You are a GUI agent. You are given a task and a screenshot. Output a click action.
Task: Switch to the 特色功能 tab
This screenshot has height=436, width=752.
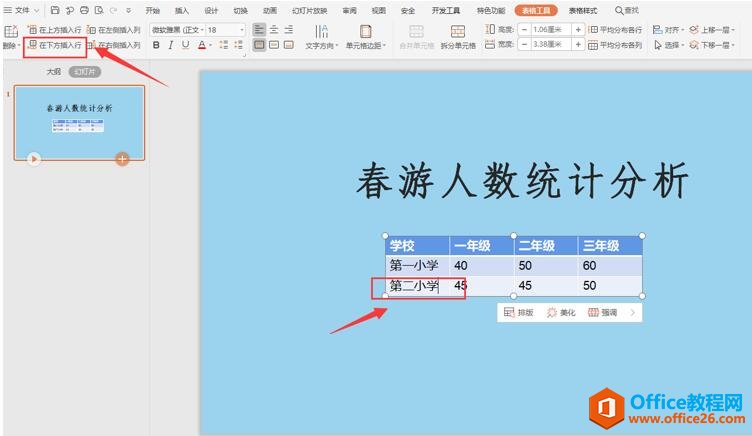click(491, 10)
